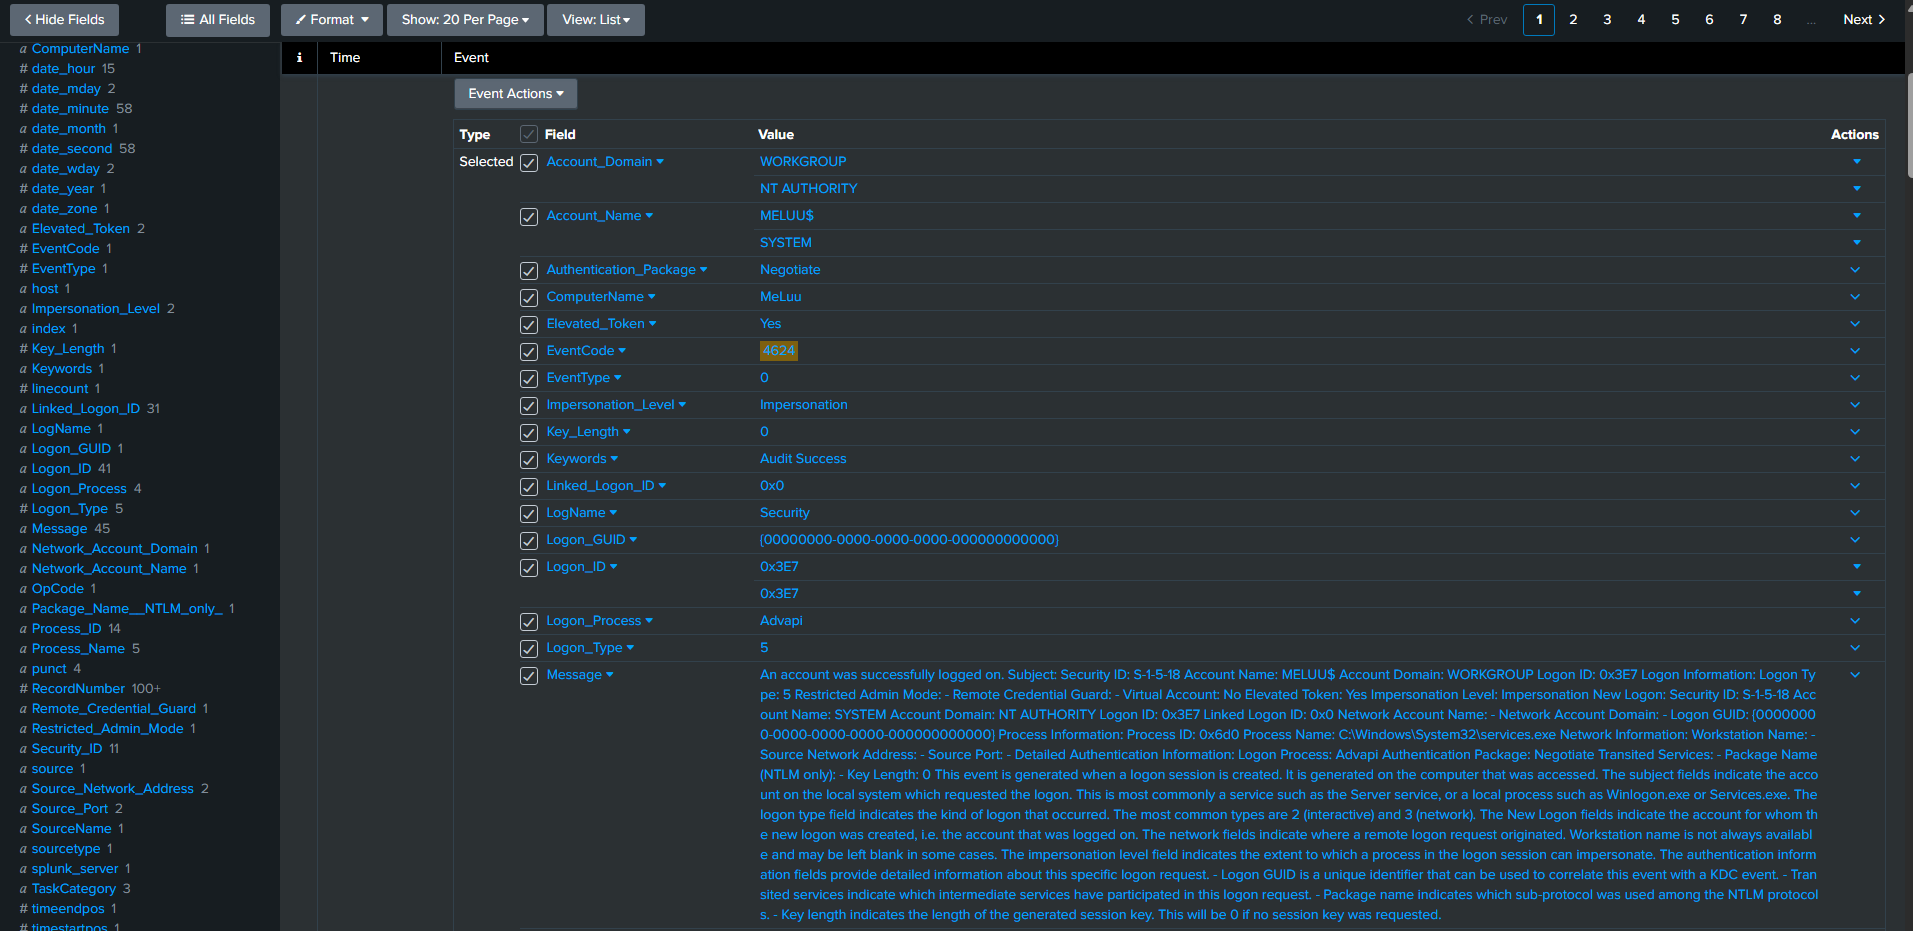Screen dimensions: 1913x931
Task: Uncheck the EventCode field checkbox
Action: click(x=529, y=352)
